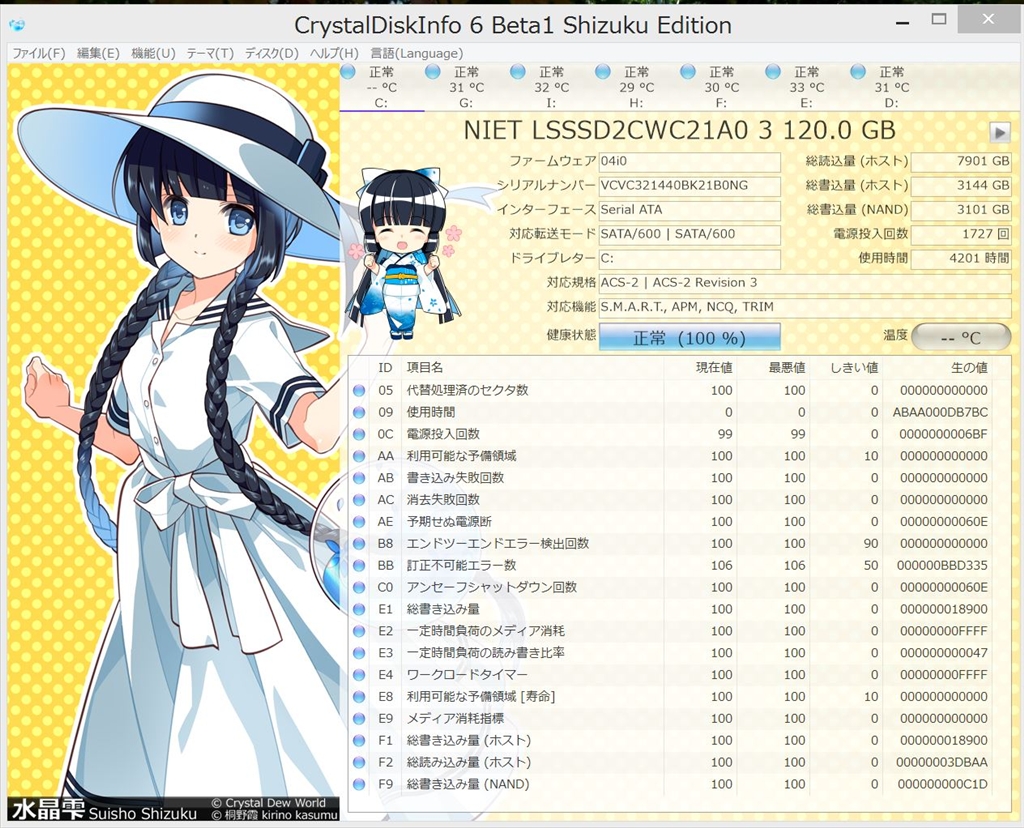Click status icon of row 0C 電源投入回数
1024x828 pixels.
359,434
